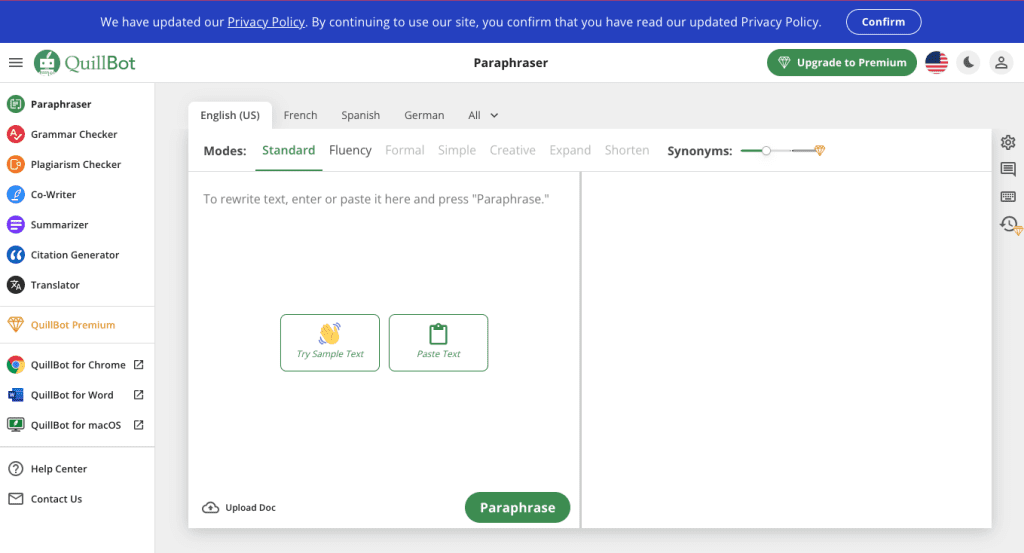The width and height of the screenshot is (1024, 553).
Task: Adjust the Synonyms slider handle
Action: click(x=766, y=150)
